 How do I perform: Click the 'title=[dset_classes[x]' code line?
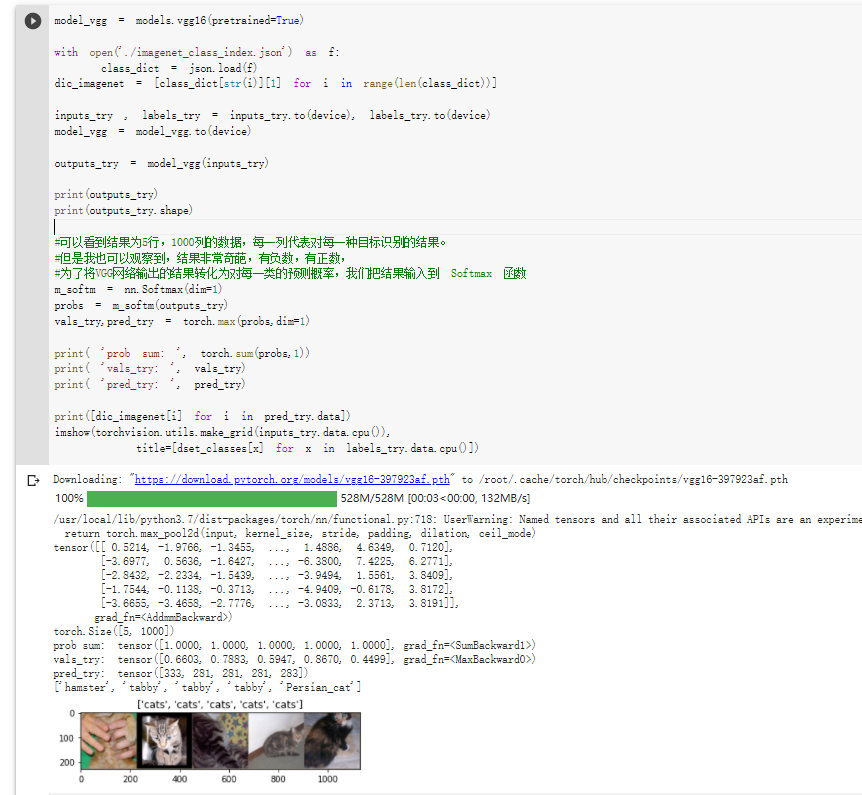pyautogui.click(x=307, y=448)
